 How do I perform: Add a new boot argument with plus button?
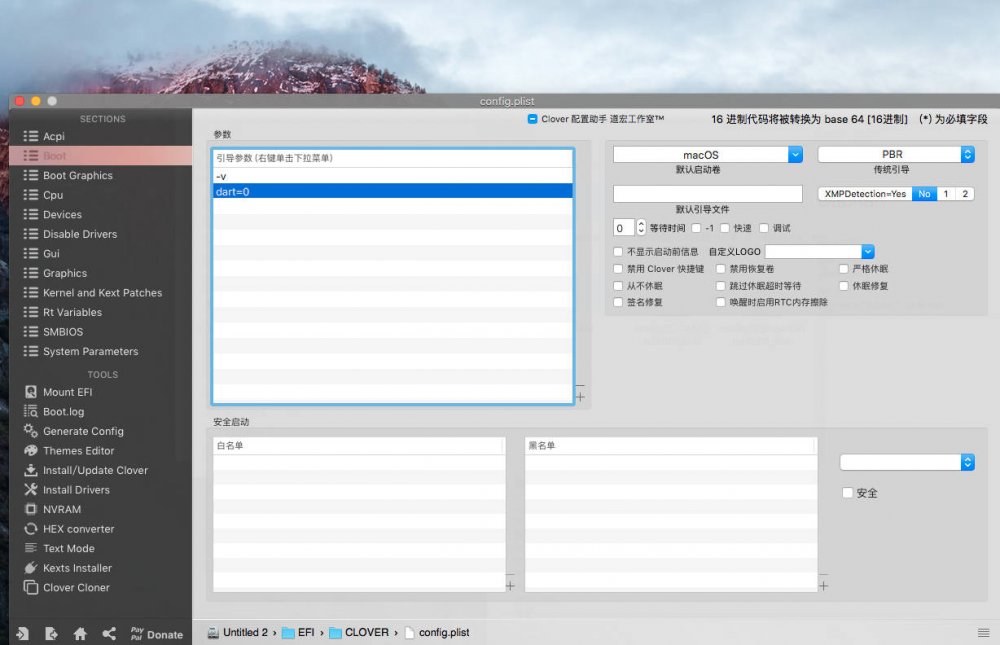580,397
